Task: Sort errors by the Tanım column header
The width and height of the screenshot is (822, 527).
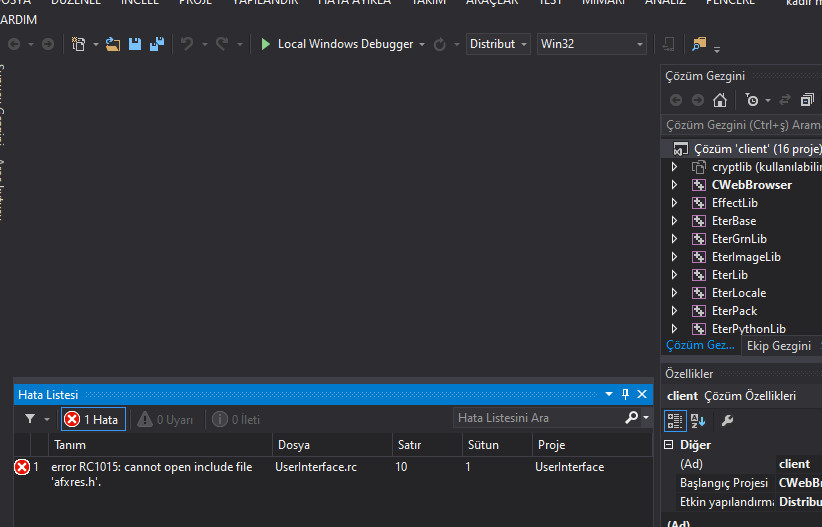Action: click(160, 445)
